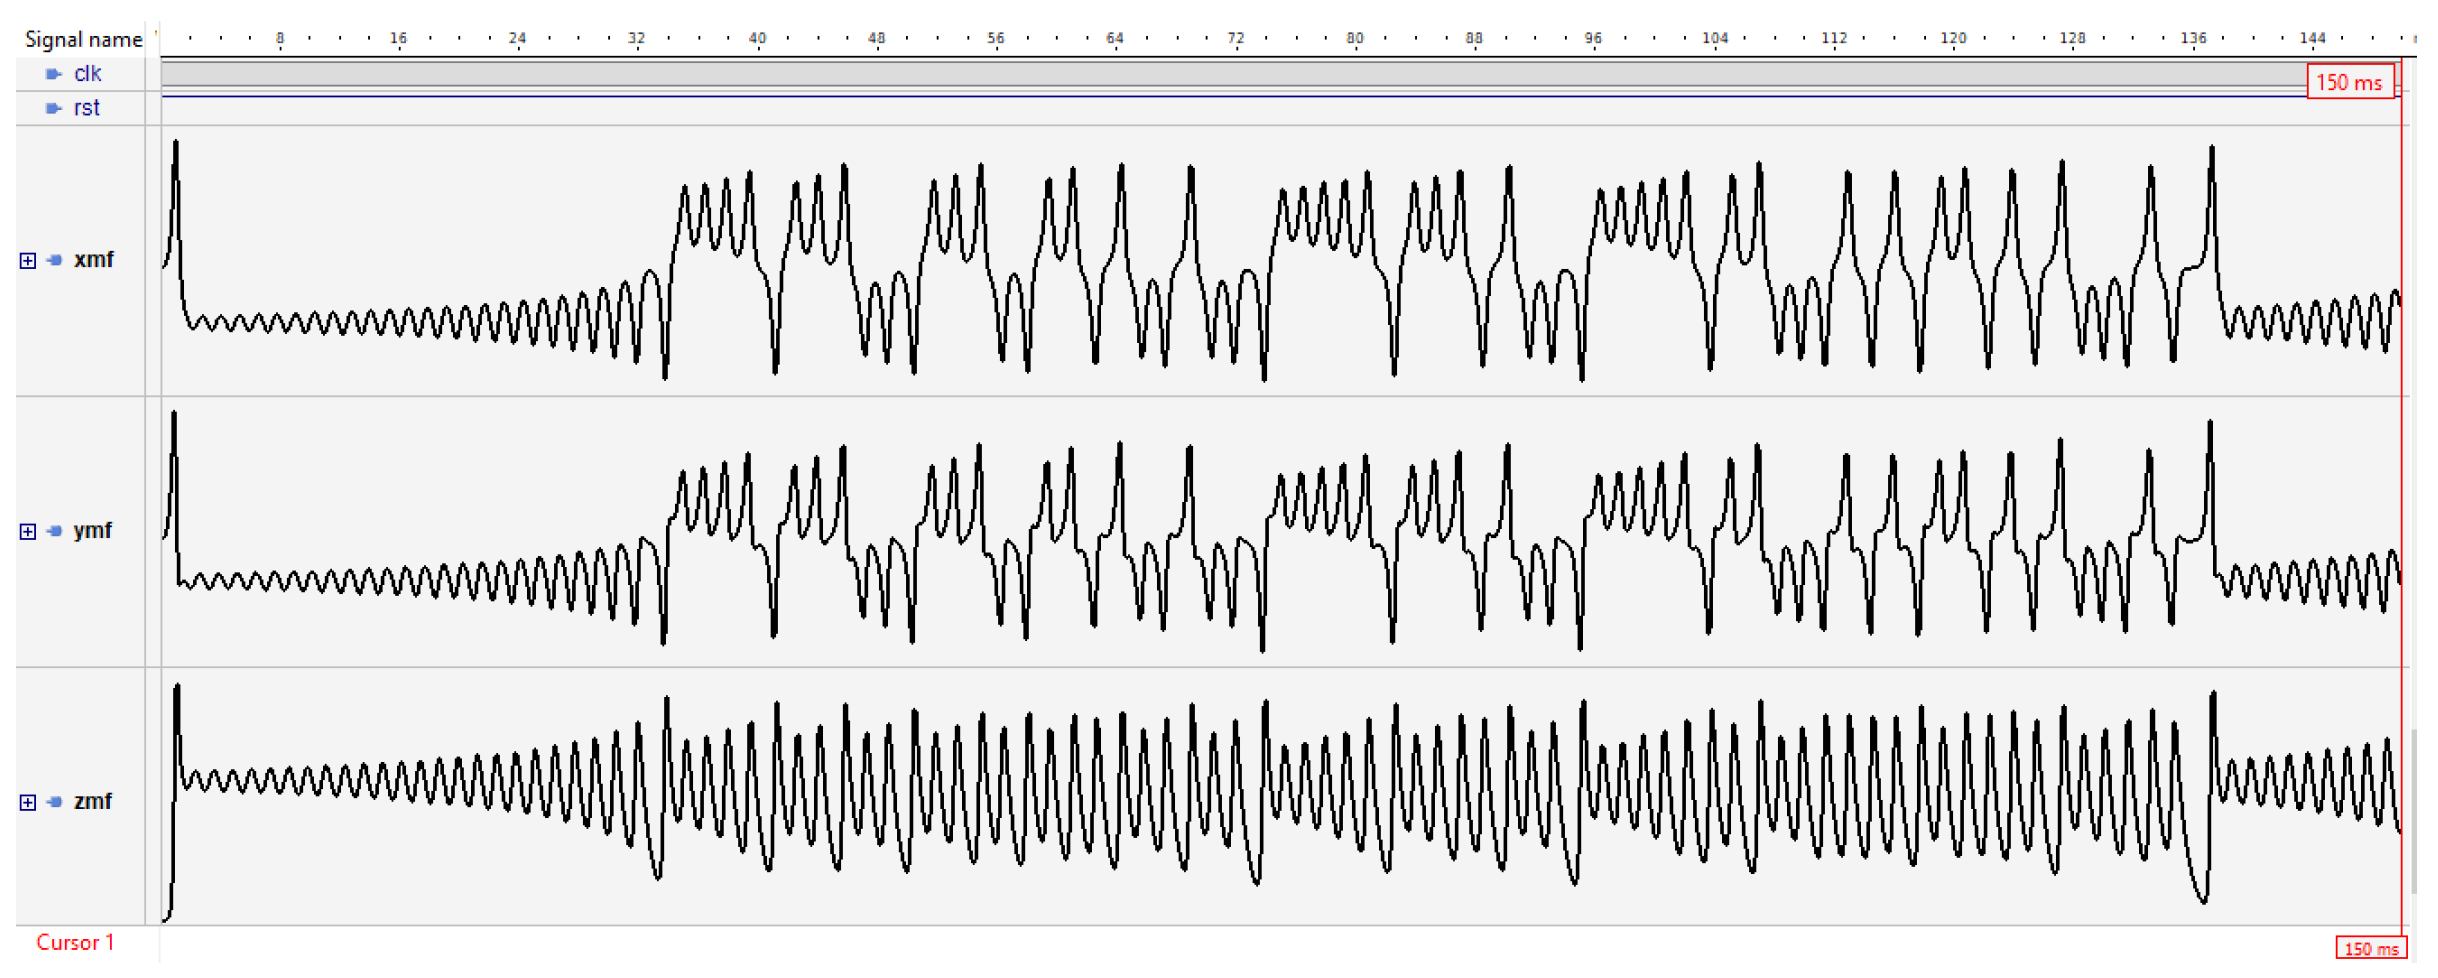2438x978 pixels.
Task: Click the Cursor 1 label
Action: pos(75,943)
